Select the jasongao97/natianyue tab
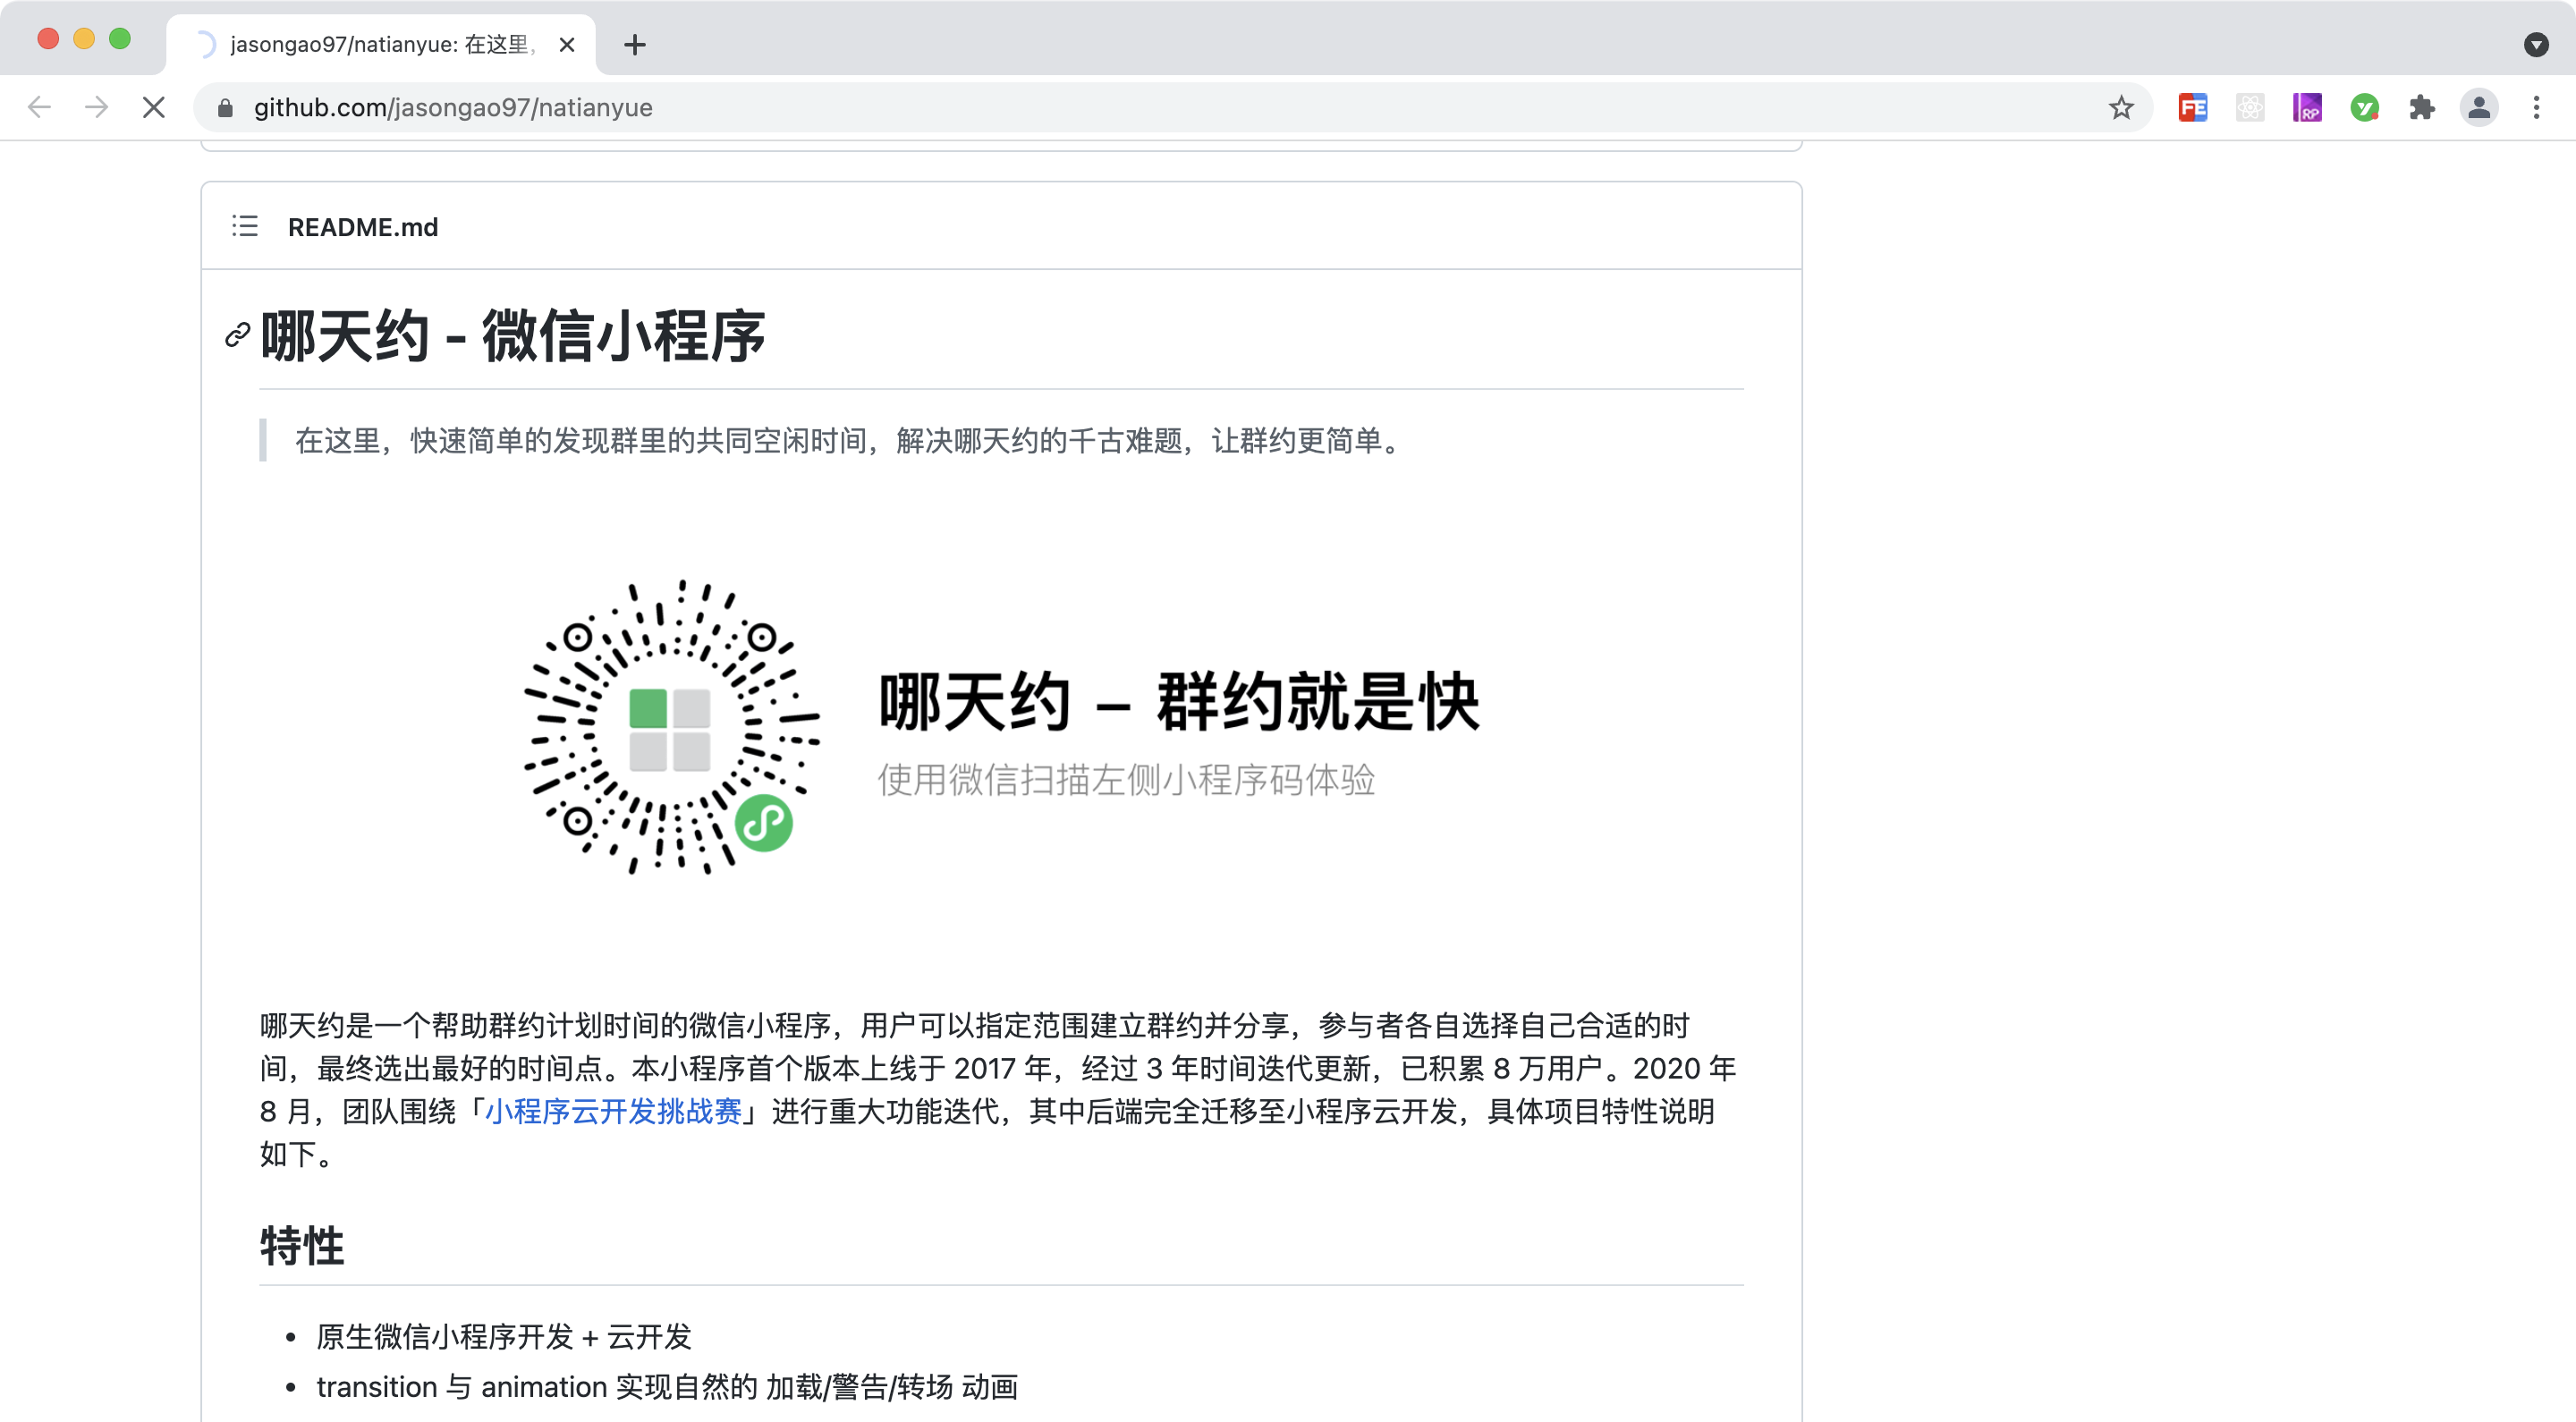This screenshot has width=2576, height=1422. click(380, 44)
